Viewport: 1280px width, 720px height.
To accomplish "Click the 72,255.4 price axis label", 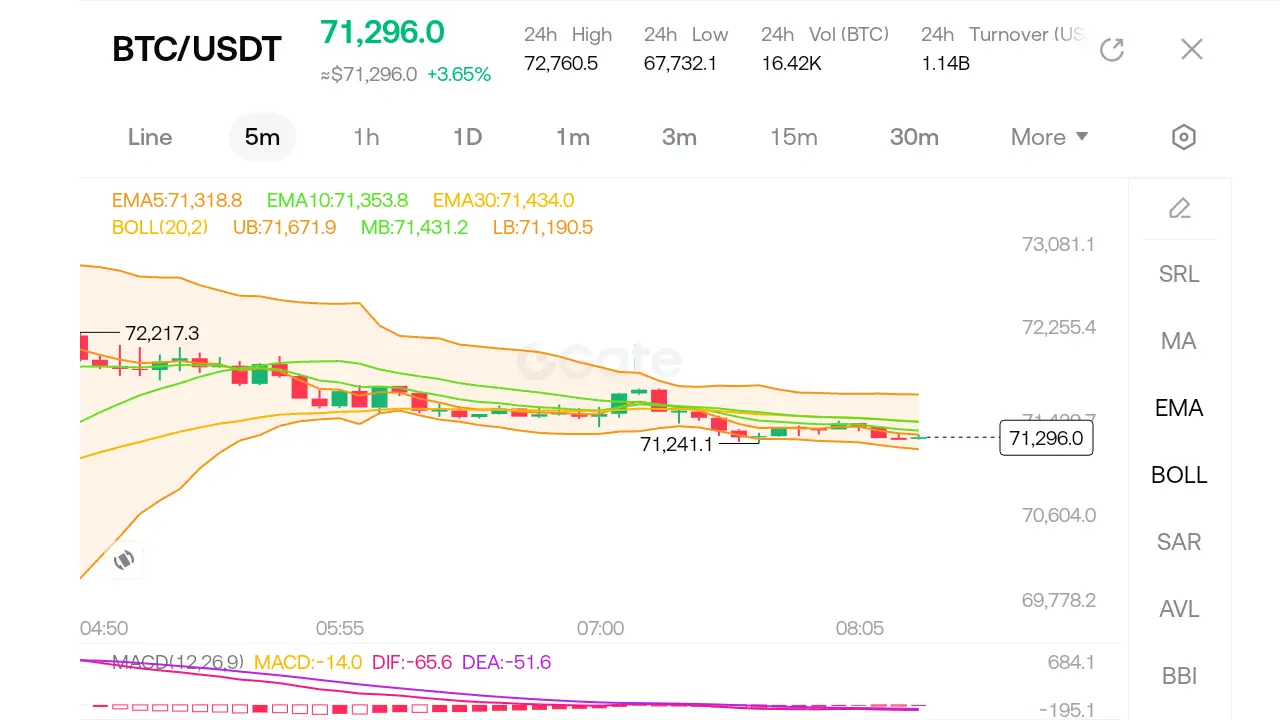I will (1058, 328).
